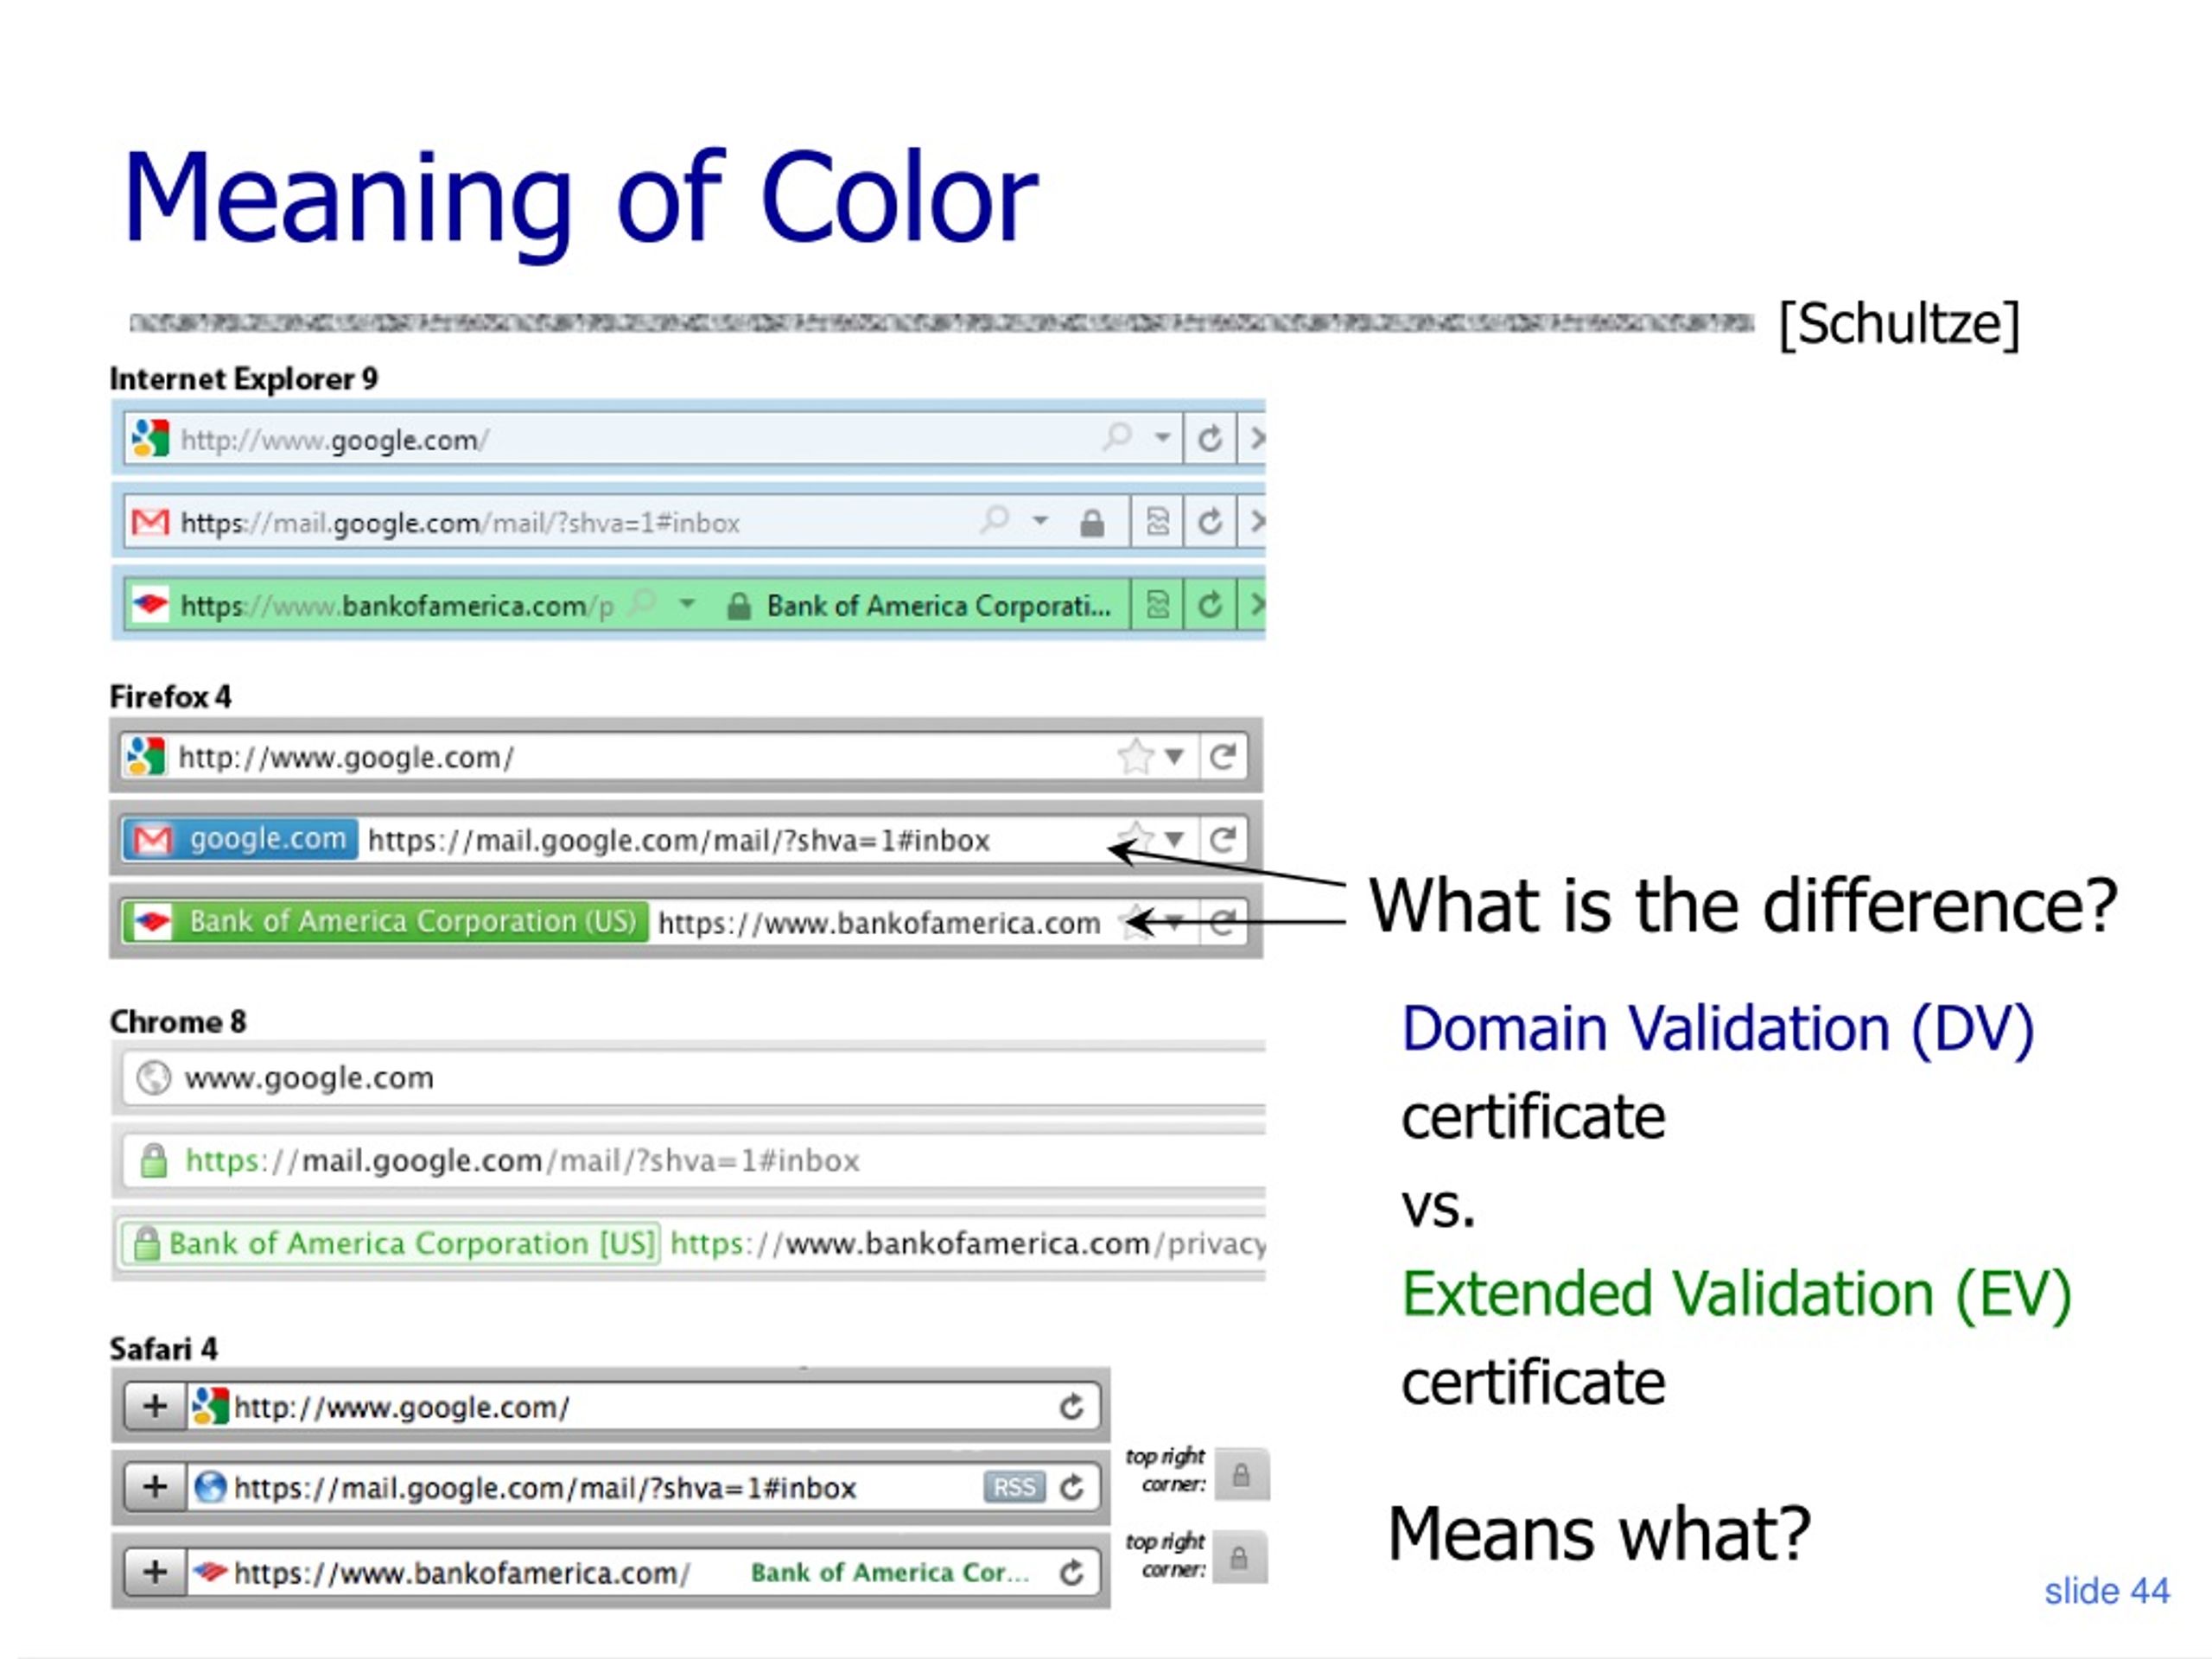This screenshot has width=2212, height=1659.
Task: Click globe favicon in Safari 4 mail.google.com bar
Action: click(x=210, y=1487)
